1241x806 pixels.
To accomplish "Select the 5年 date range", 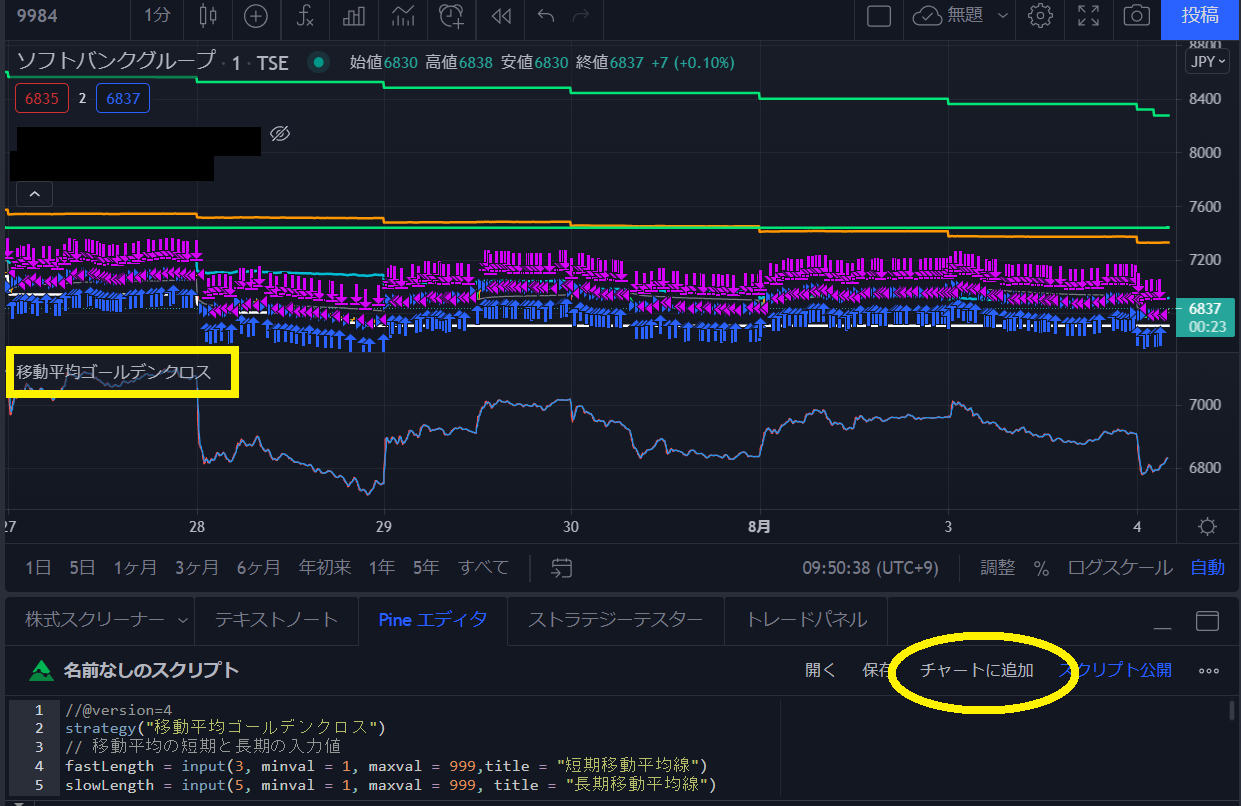I will [426, 568].
